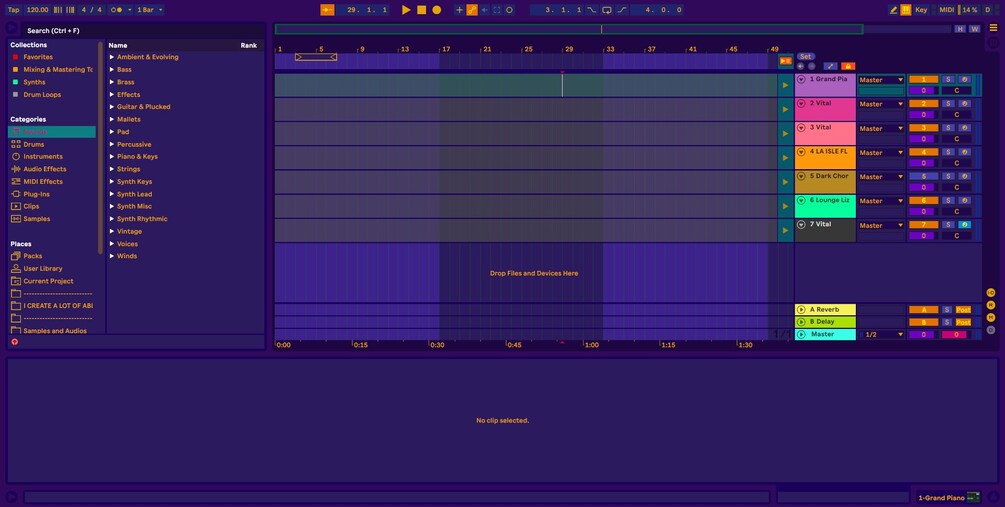Screen dimensions: 1005x507
Task: Expand the Guitar & Plucked folder
Action: (x=112, y=107)
